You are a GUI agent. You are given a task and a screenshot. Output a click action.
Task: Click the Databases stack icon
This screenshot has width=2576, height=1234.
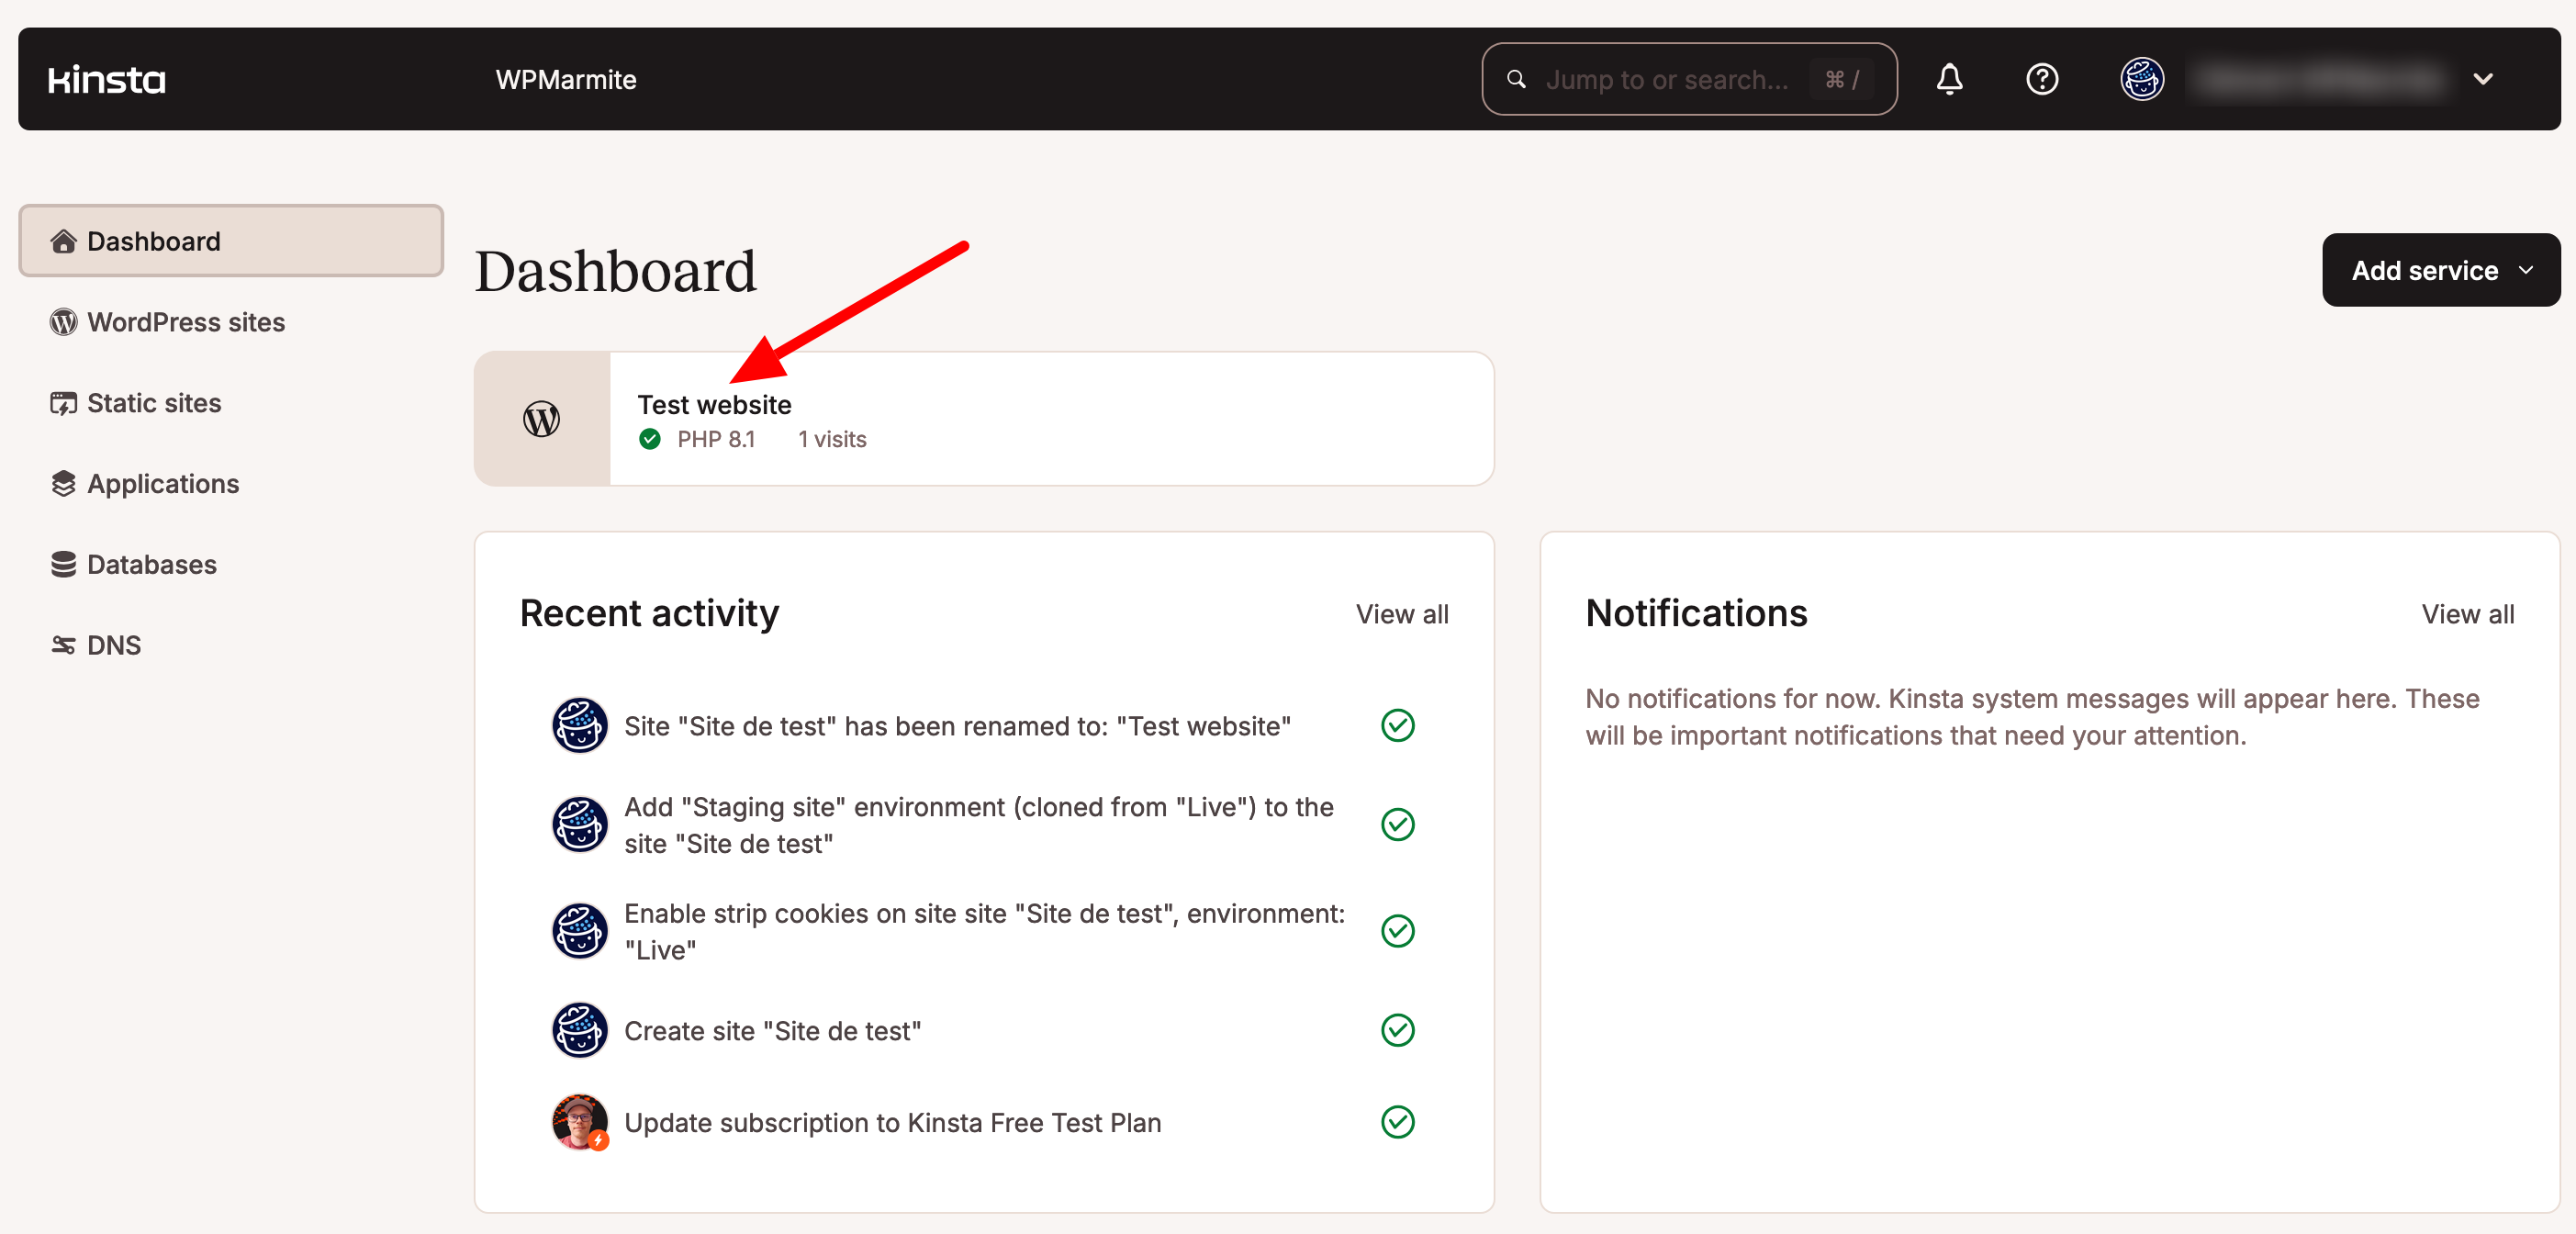(x=63, y=565)
